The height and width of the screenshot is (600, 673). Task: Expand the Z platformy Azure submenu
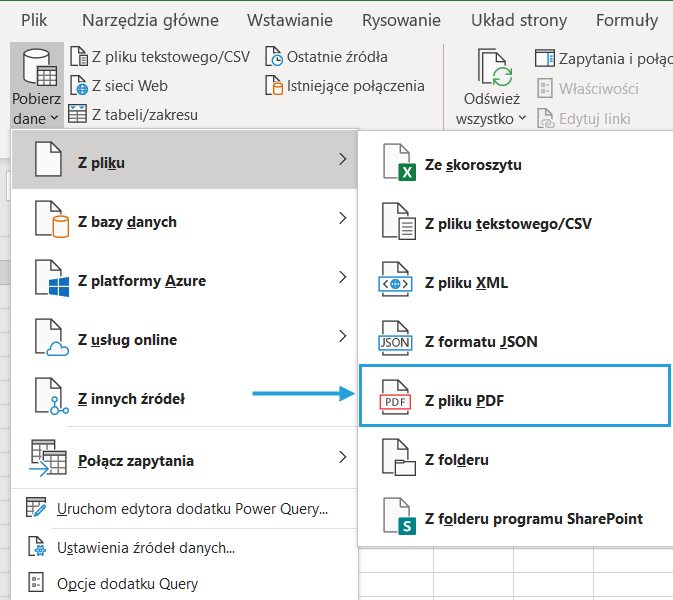coord(342,278)
